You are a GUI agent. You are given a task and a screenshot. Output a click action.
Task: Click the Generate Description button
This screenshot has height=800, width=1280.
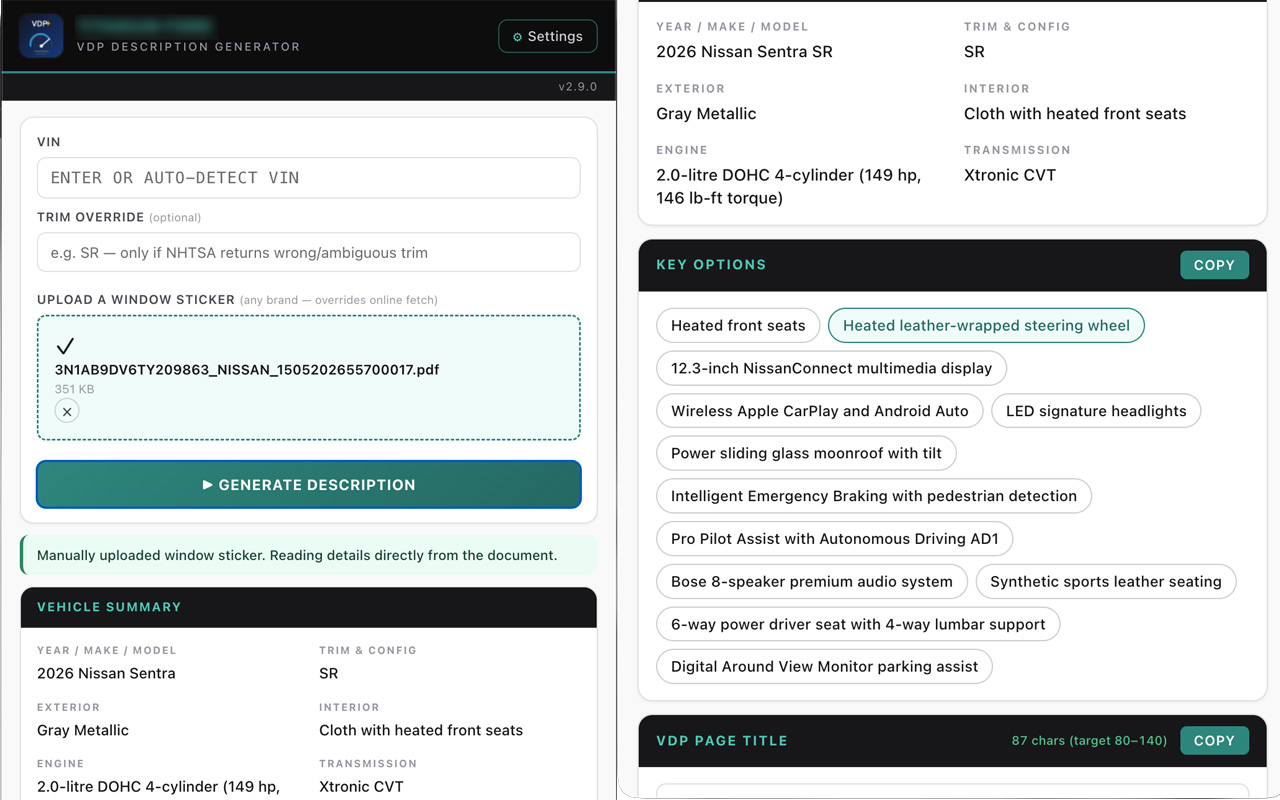click(x=309, y=484)
